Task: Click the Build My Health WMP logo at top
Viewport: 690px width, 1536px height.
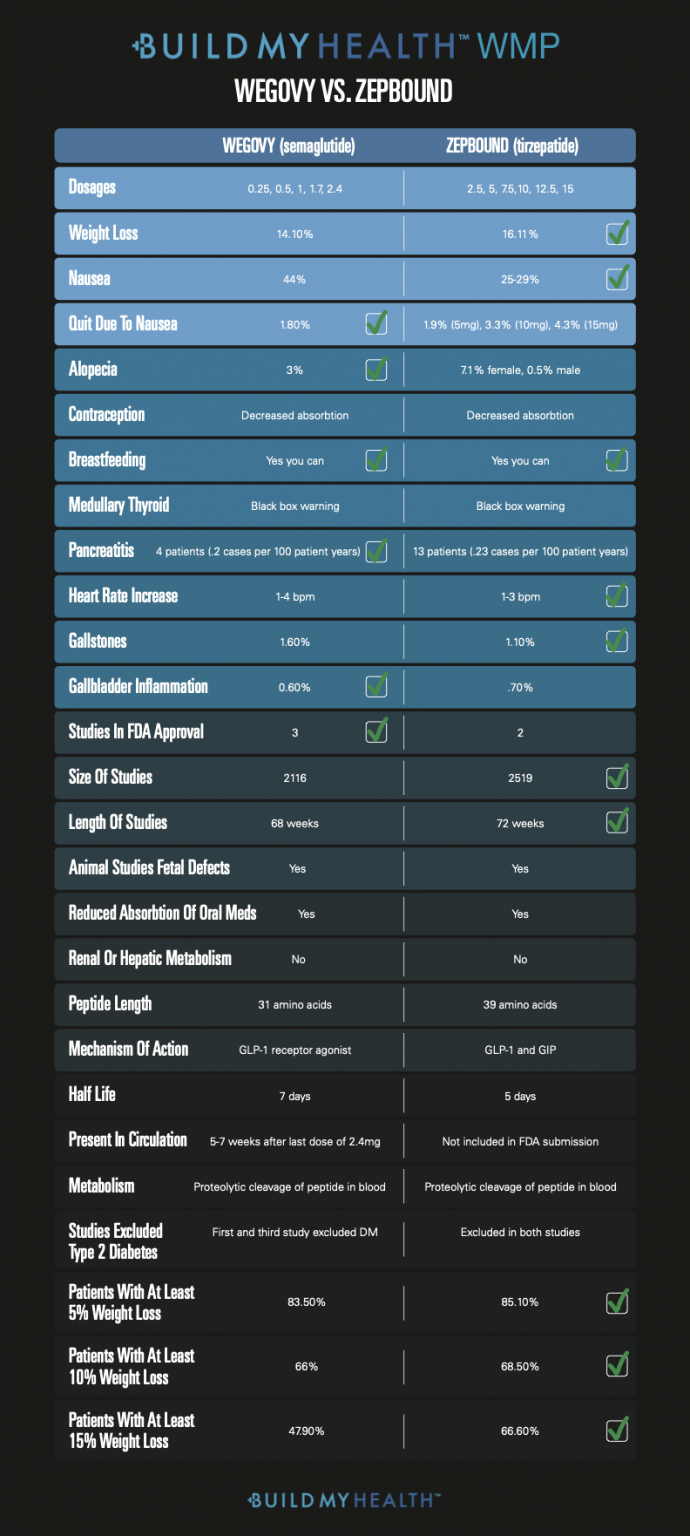Action: tap(345, 45)
